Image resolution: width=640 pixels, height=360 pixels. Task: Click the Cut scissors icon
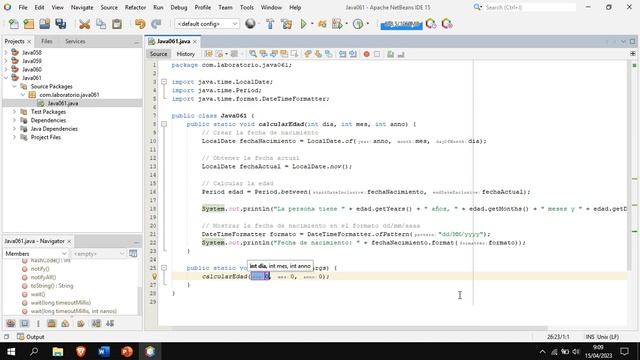(x=84, y=24)
